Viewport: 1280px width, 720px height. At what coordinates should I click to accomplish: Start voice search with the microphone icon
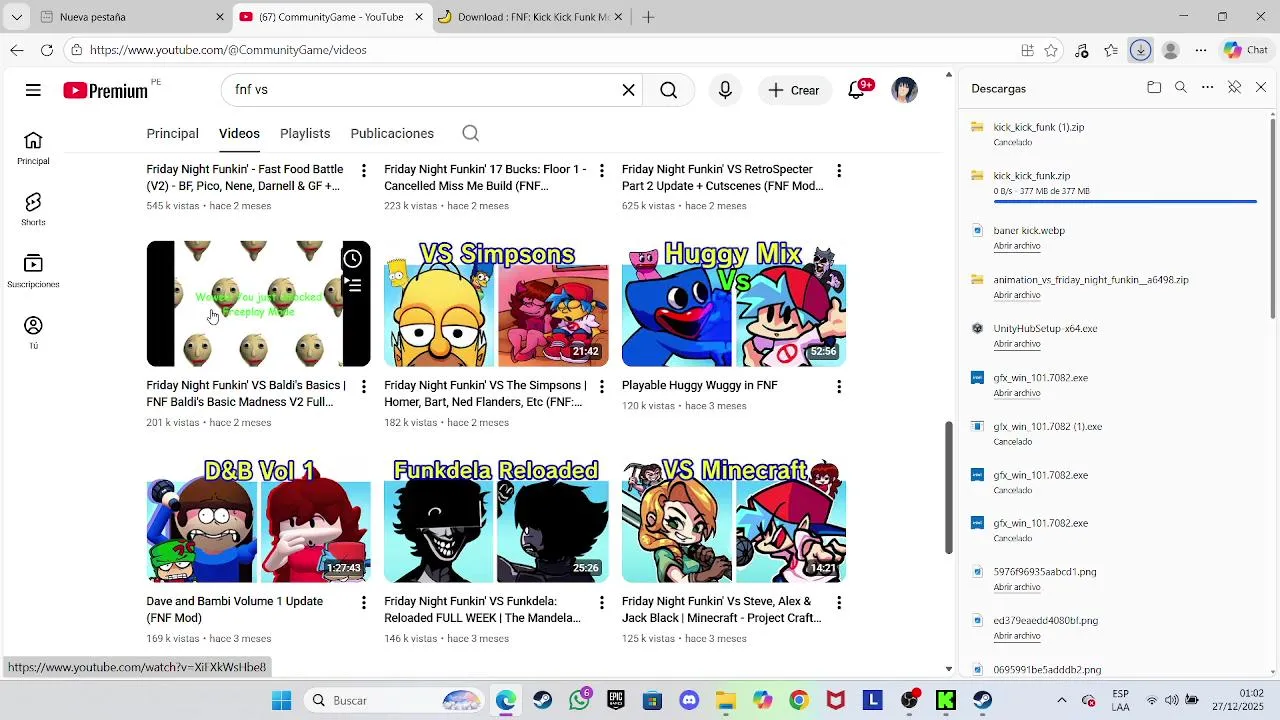pyautogui.click(x=725, y=90)
